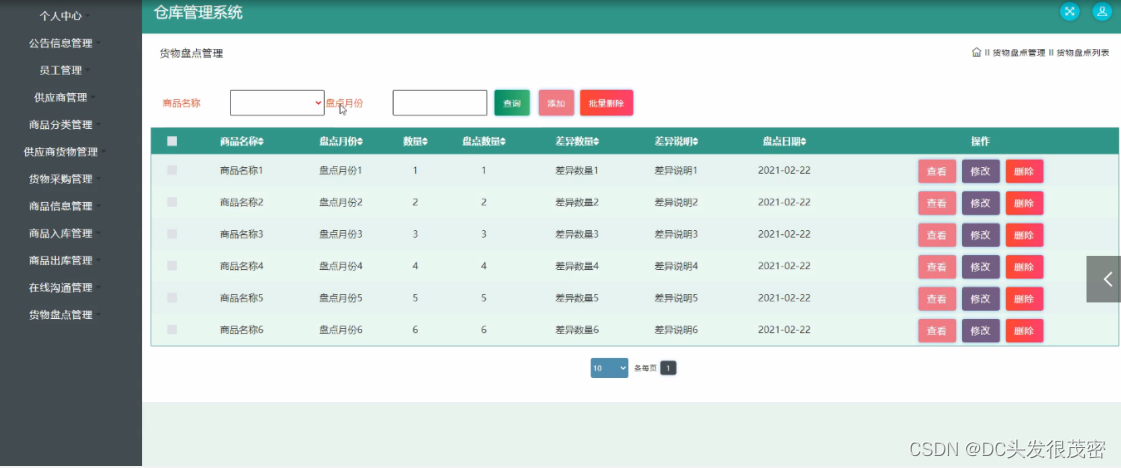Sort by 数量 column header
This screenshot has width=1121, height=468.
pos(415,141)
